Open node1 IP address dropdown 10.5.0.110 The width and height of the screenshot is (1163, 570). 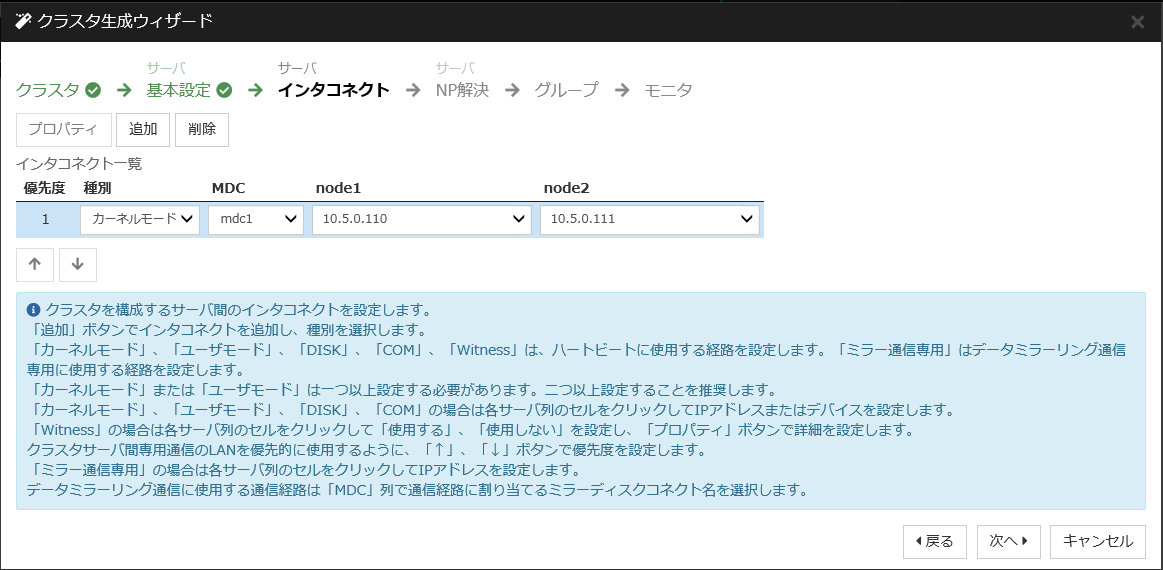[x=421, y=219]
